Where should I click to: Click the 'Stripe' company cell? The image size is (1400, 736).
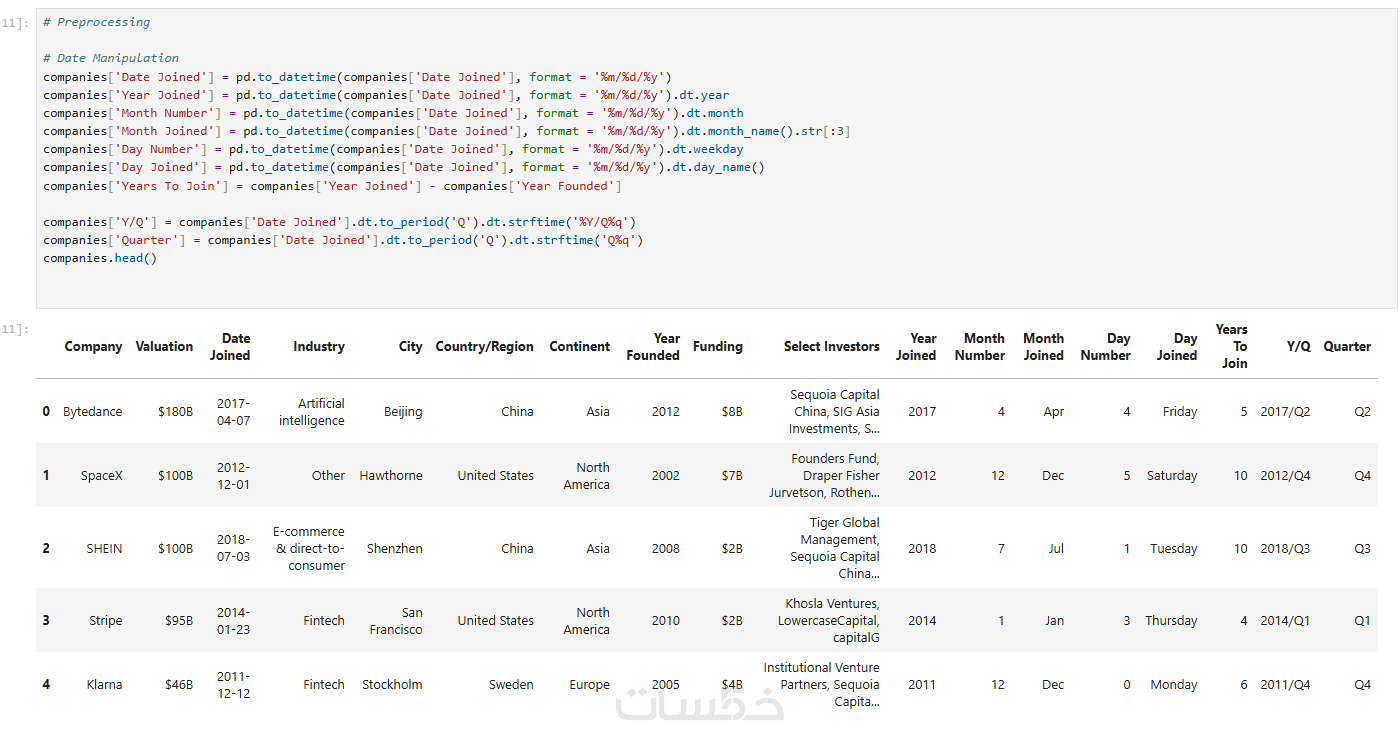(x=105, y=621)
